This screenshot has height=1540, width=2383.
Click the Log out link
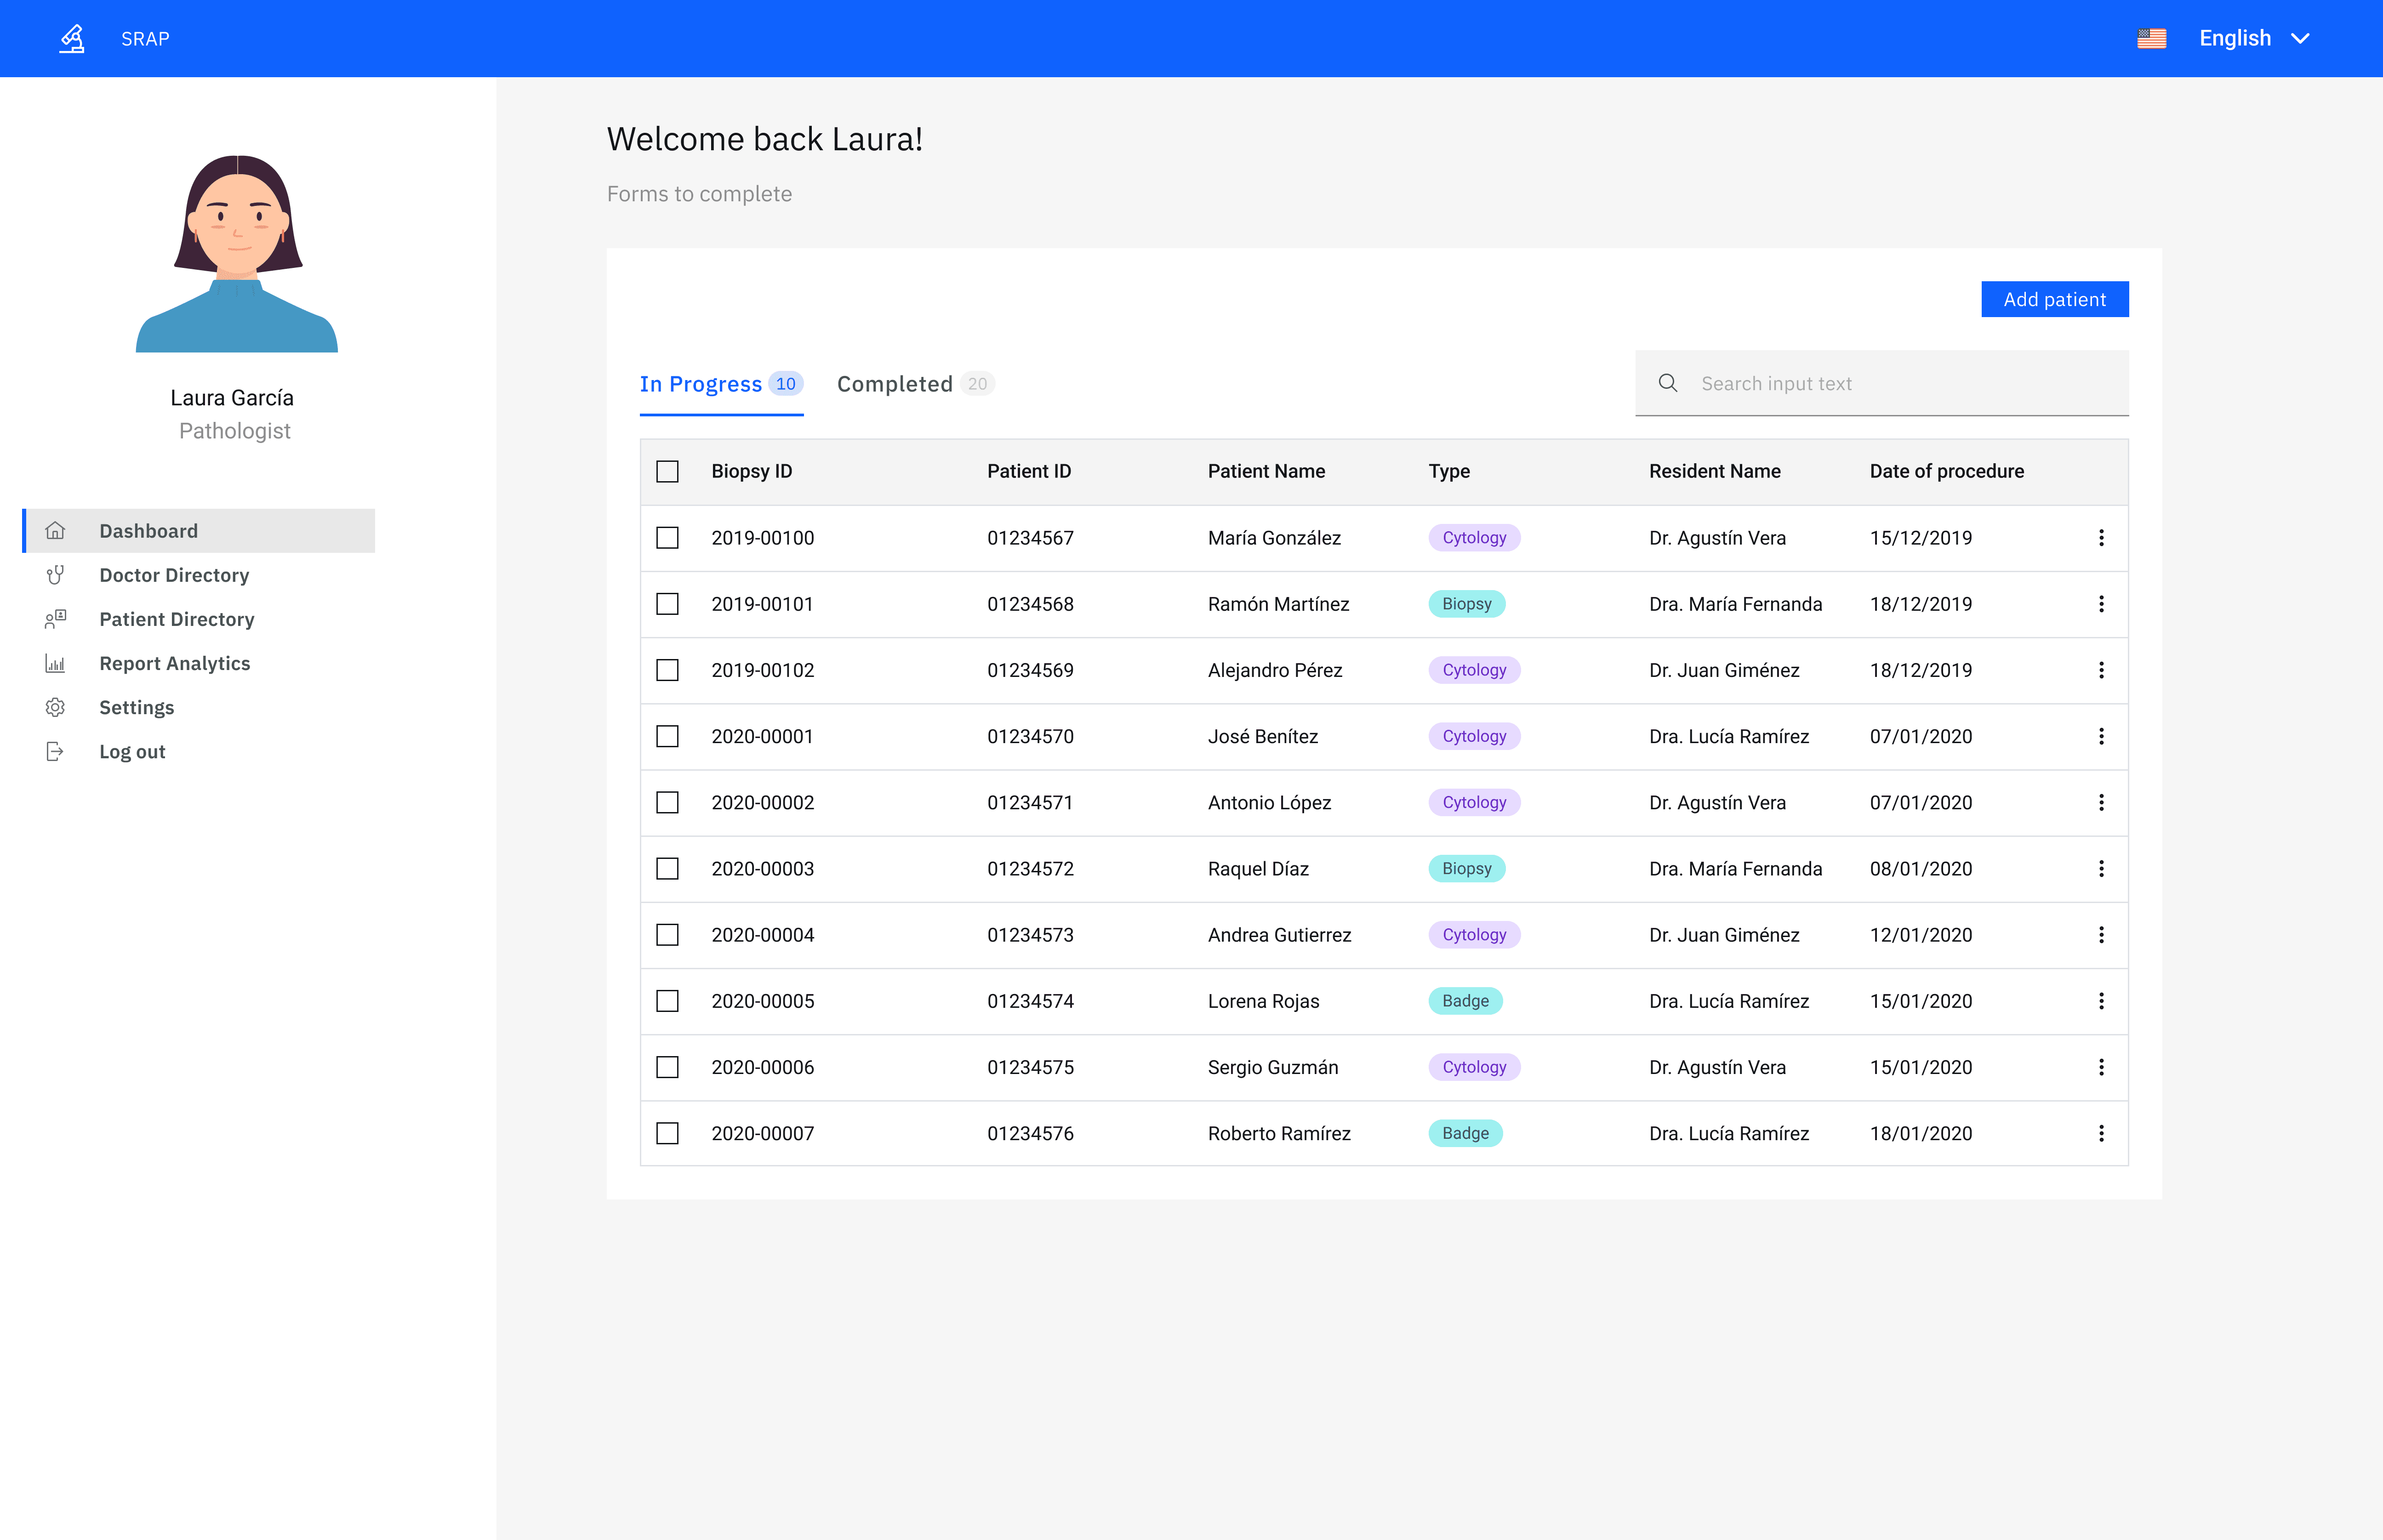pyautogui.click(x=132, y=751)
